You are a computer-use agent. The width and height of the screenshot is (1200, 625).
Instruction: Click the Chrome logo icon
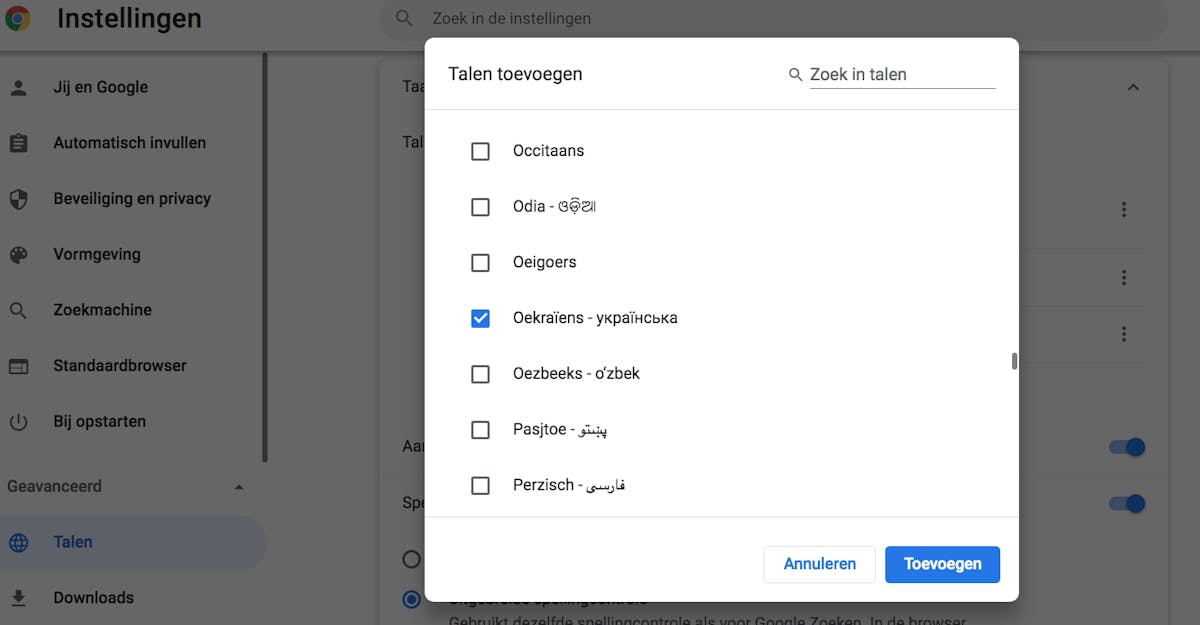pyautogui.click(x=18, y=18)
